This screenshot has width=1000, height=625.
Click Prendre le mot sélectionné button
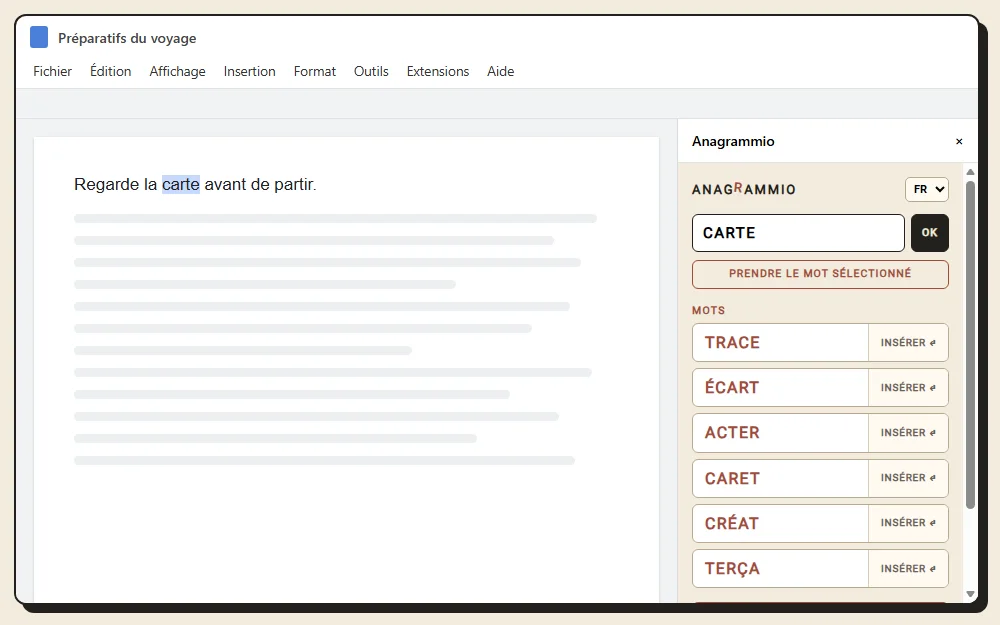(x=820, y=274)
